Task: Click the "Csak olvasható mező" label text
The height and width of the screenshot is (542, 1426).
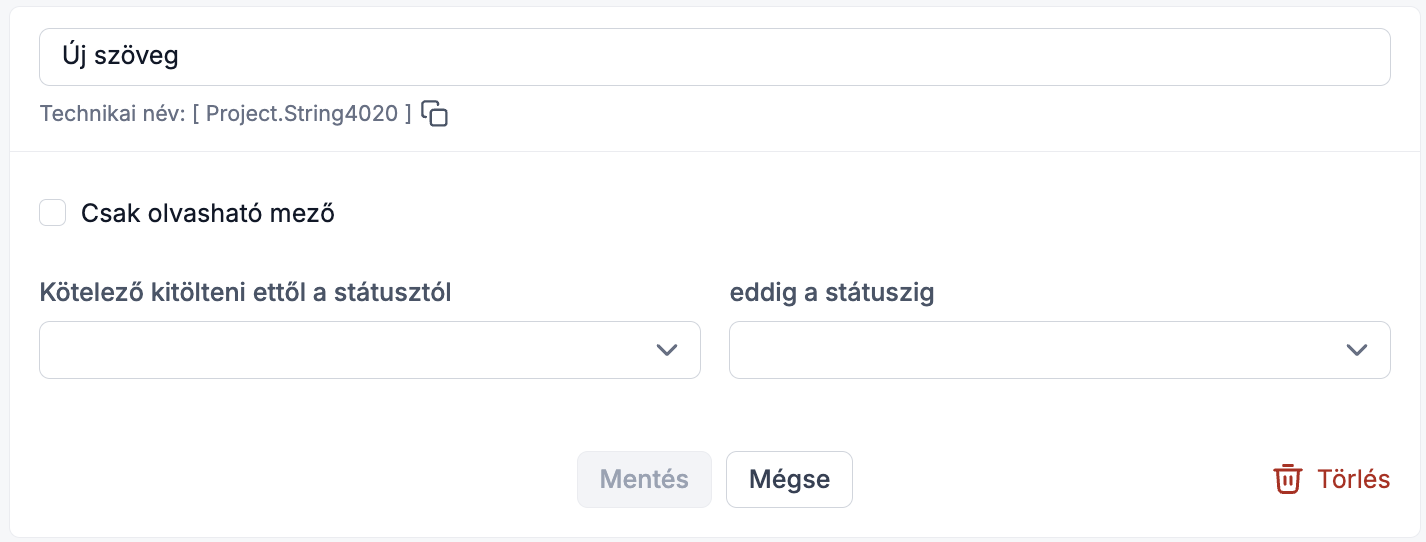Action: tap(208, 213)
